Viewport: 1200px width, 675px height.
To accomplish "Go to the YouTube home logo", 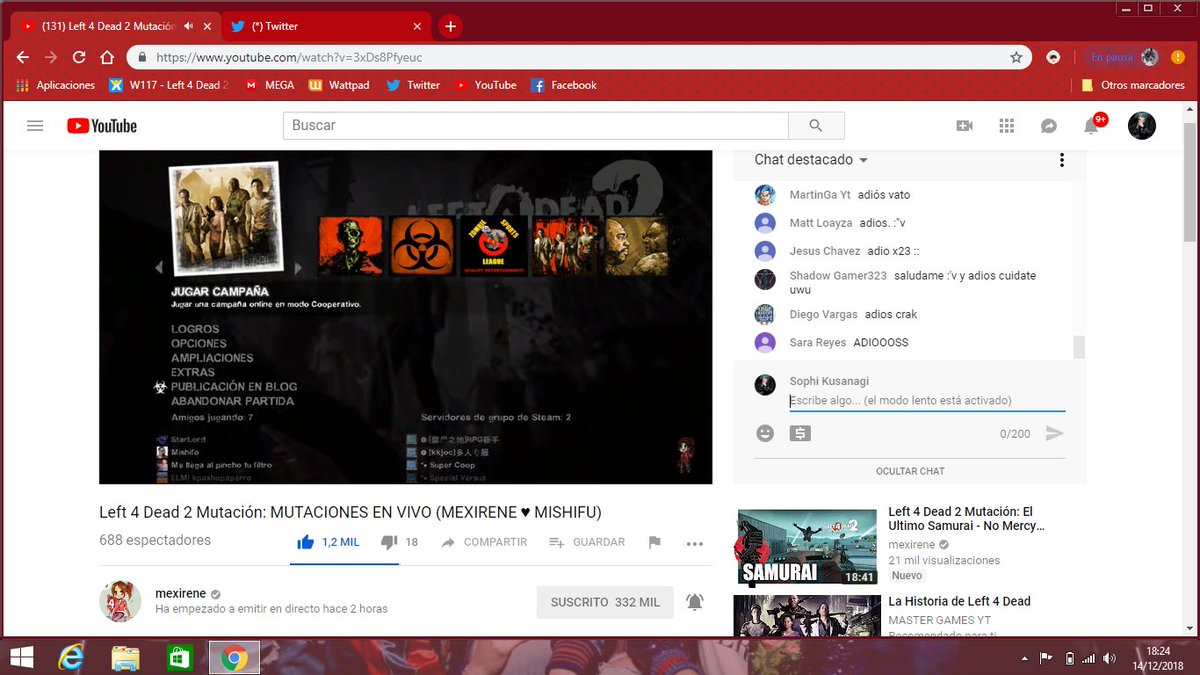I will click(x=102, y=126).
